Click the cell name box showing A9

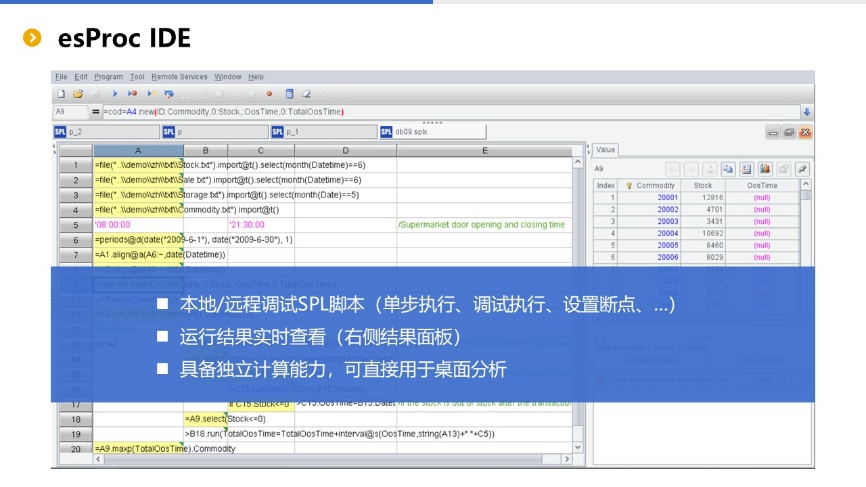[x=70, y=112]
